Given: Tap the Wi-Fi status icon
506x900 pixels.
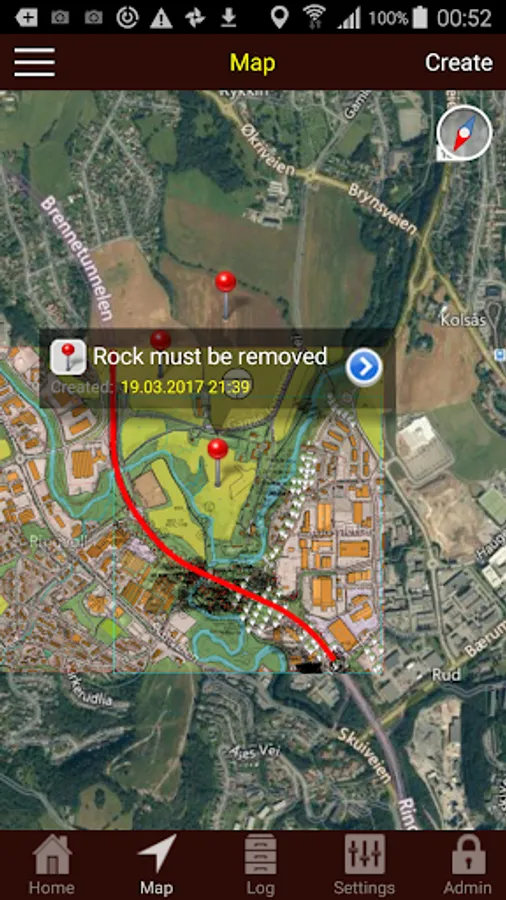Looking at the screenshot, I should pos(314,17).
